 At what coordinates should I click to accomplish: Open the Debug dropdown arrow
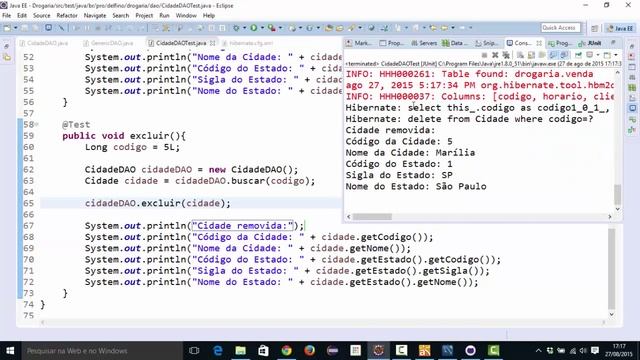click(244, 28)
